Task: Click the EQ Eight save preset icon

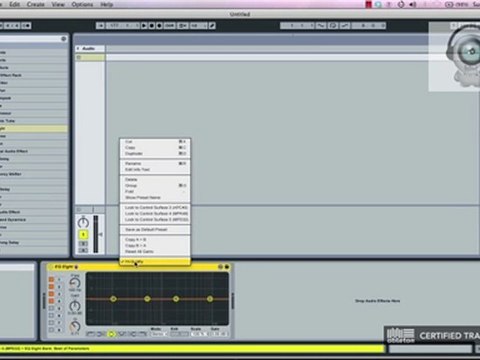Action: click(x=227, y=267)
